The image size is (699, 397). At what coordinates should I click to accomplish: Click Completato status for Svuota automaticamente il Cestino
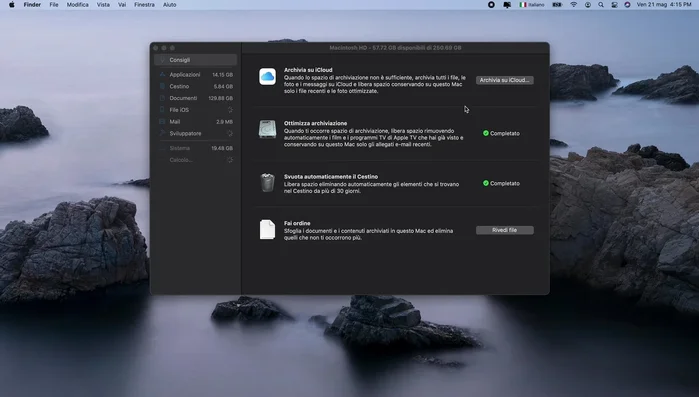point(501,183)
